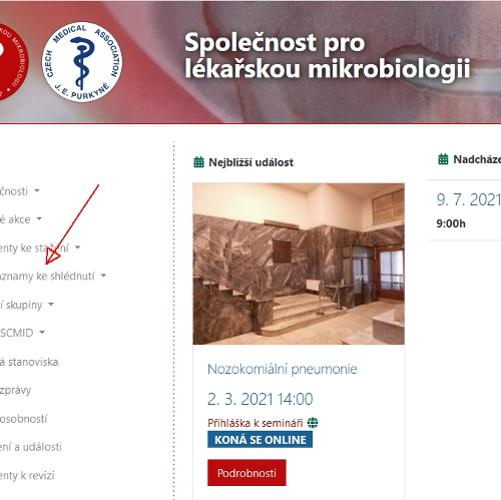This screenshot has width=501, height=500.
Task: Open 'a události' sidebar entry
Action: point(31,447)
